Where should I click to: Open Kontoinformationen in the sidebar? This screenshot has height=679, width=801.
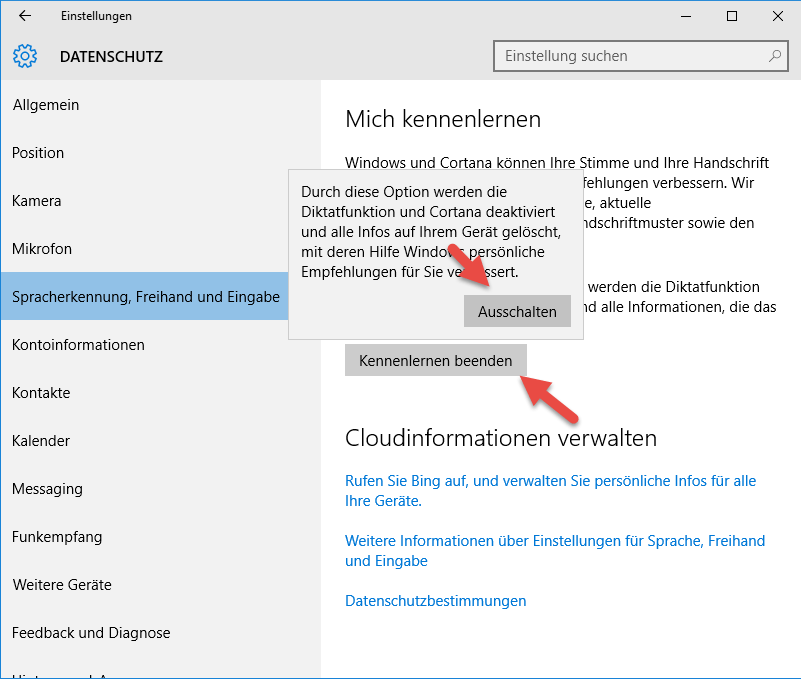[78, 345]
